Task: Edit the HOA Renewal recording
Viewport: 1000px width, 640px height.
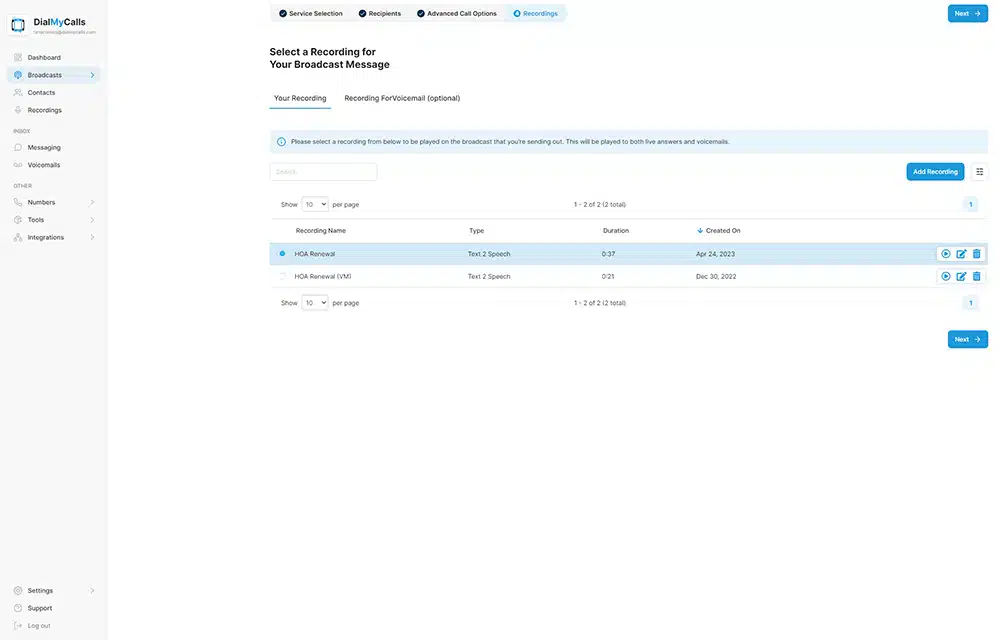Action: pos(961,254)
